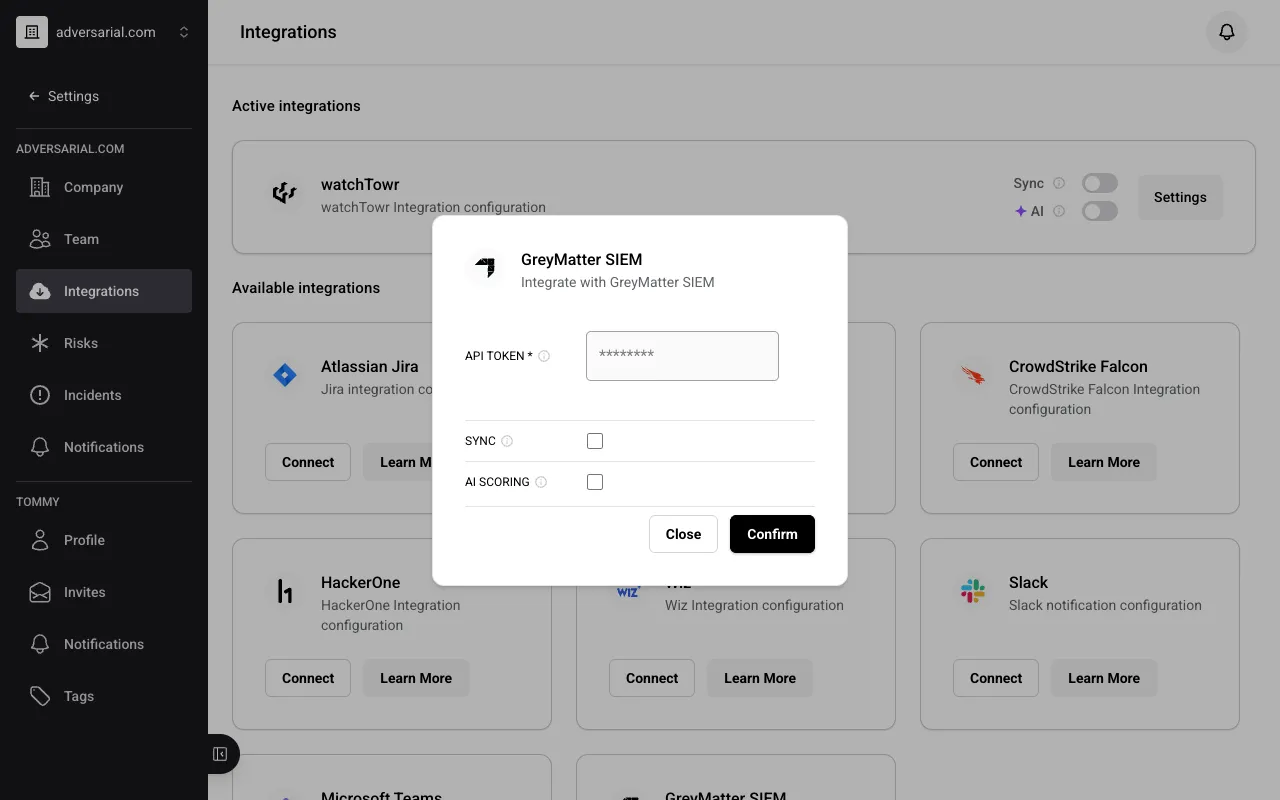Screen dimensions: 1280x800
Task: Click the Atlassian Jira logo icon
Action: tap(285, 376)
